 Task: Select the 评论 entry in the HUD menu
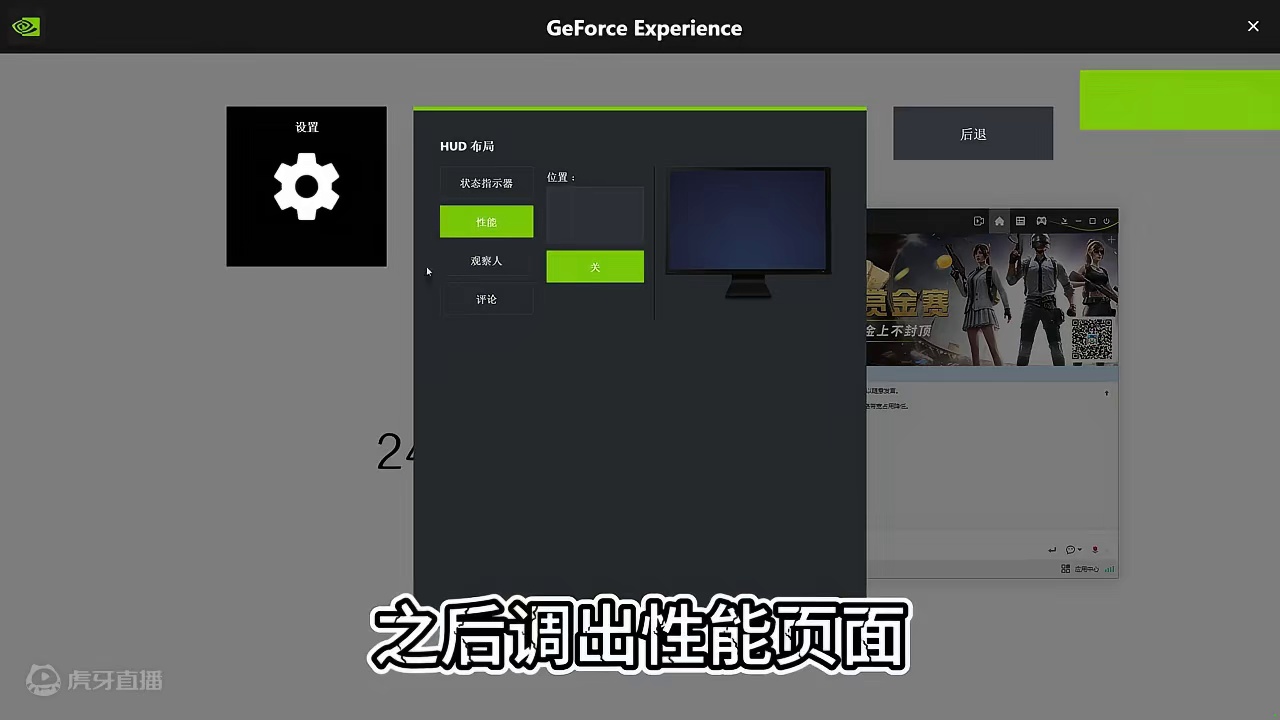click(x=486, y=299)
